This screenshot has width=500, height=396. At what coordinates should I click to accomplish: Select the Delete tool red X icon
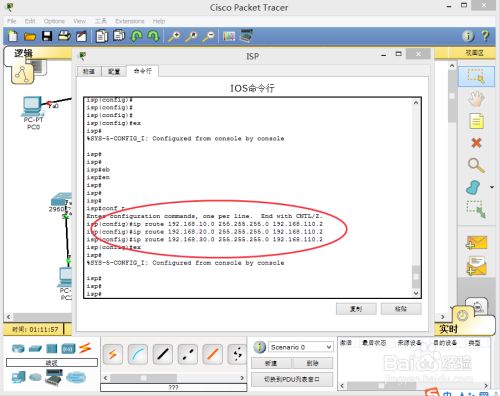point(476,143)
